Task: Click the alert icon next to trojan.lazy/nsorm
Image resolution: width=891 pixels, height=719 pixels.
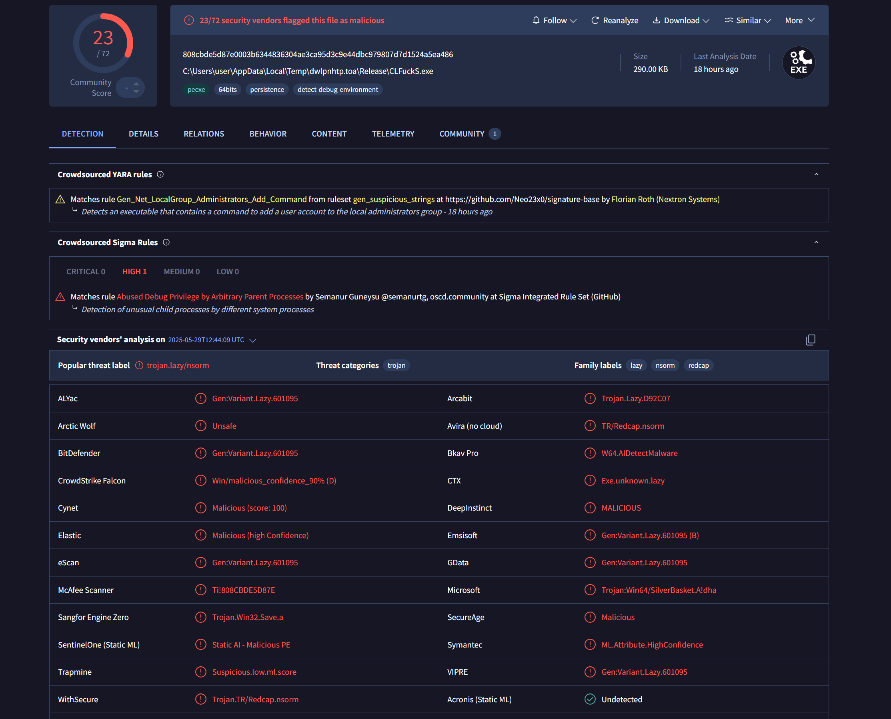Action: coord(139,366)
